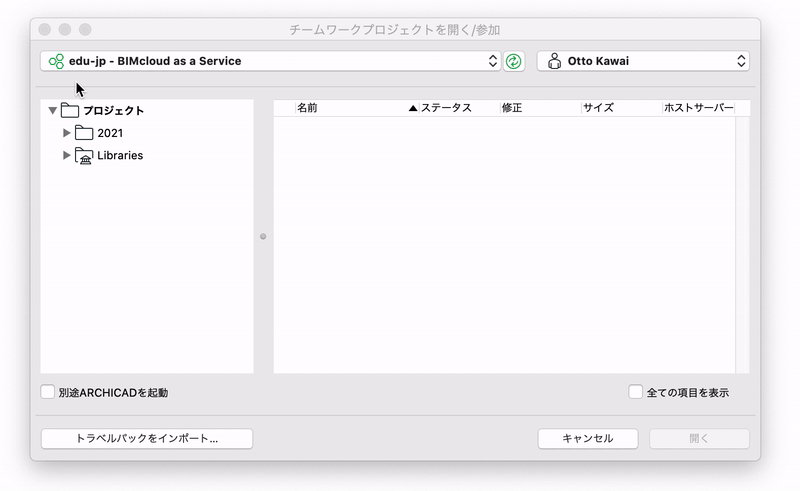Click the Libraries folder icon

click(84, 156)
